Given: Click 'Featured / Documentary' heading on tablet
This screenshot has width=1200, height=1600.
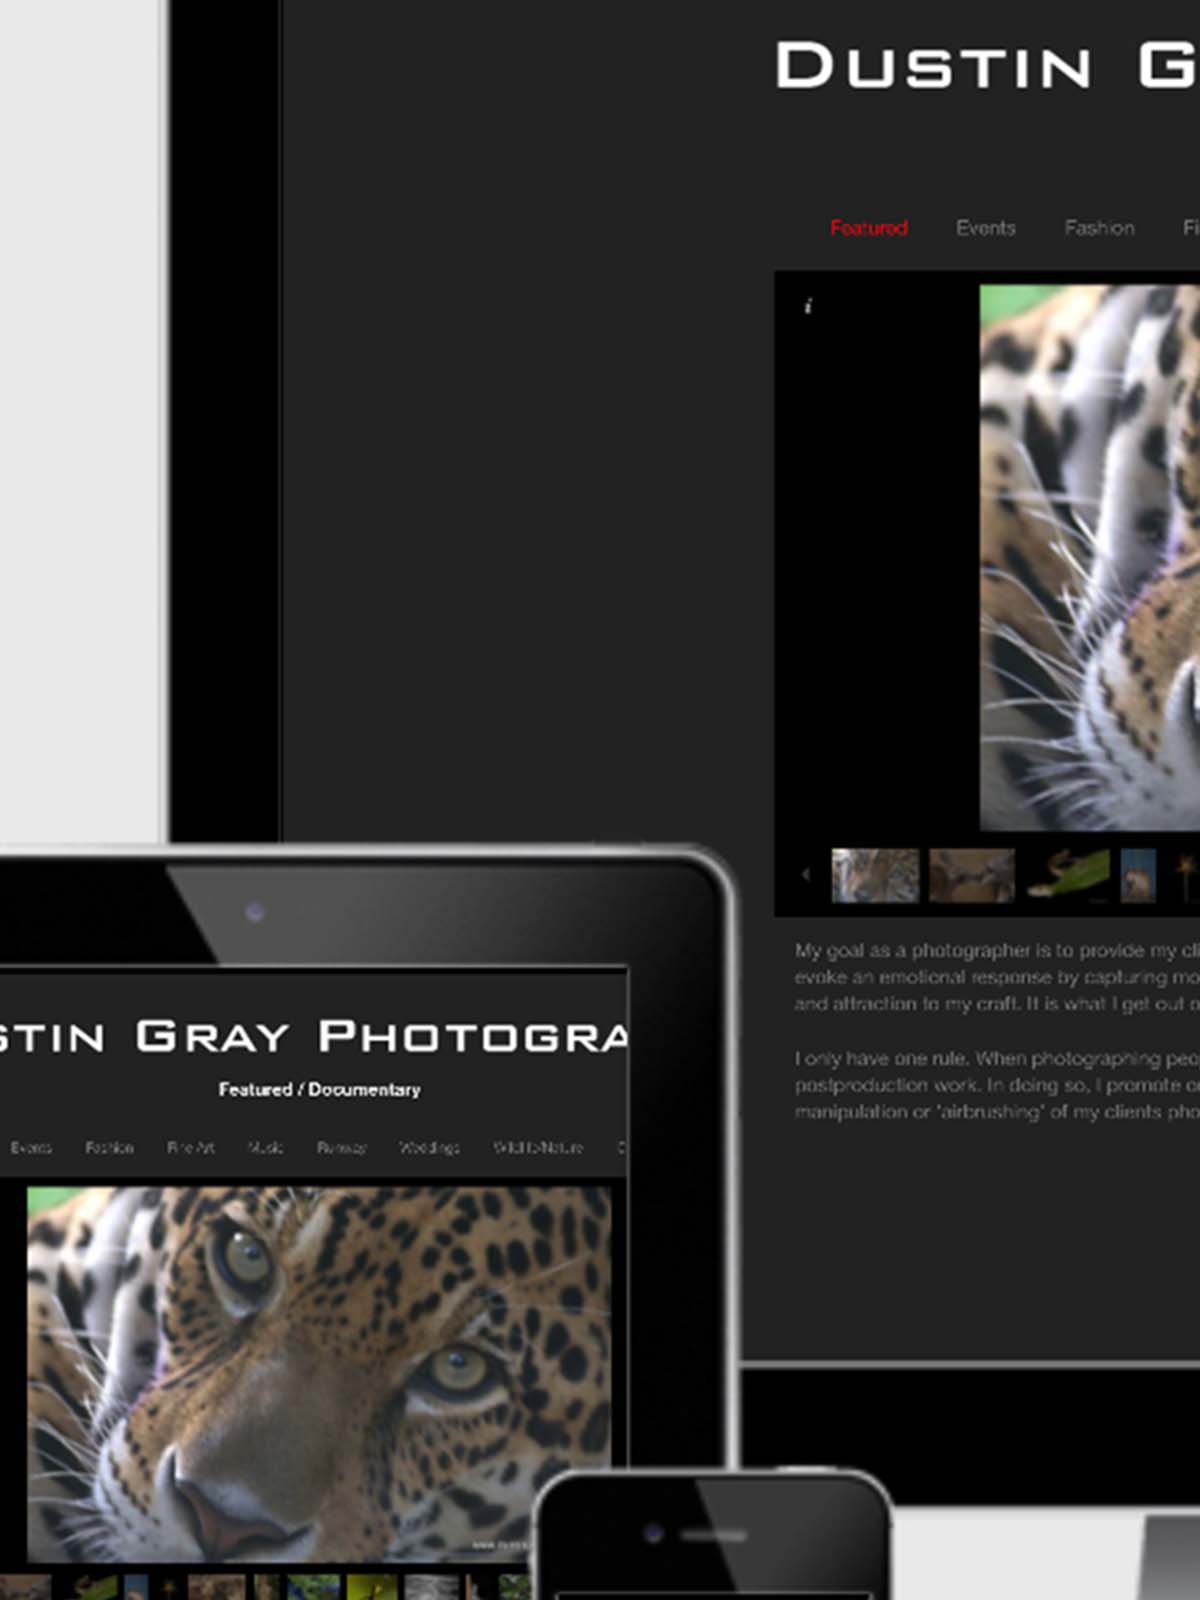Looking at the screenshot, I should [x=319, y=1089].
